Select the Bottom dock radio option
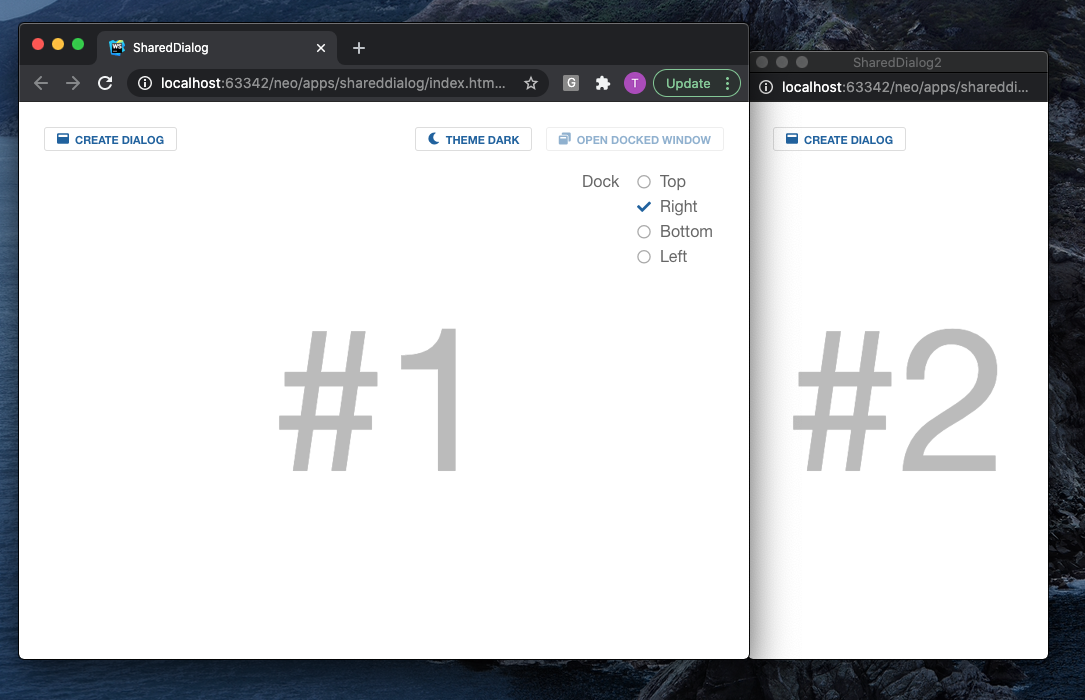Viewport: 1085px width, 700px height. pyautogui.click(x=644, y=232)
